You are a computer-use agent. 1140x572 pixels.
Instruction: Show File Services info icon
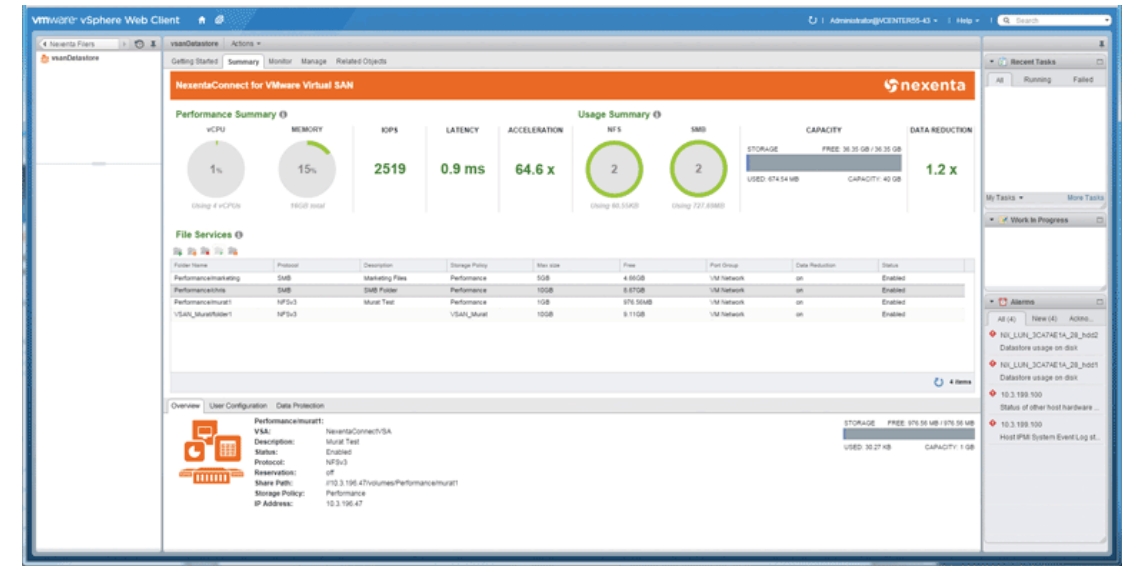[239, 235]
